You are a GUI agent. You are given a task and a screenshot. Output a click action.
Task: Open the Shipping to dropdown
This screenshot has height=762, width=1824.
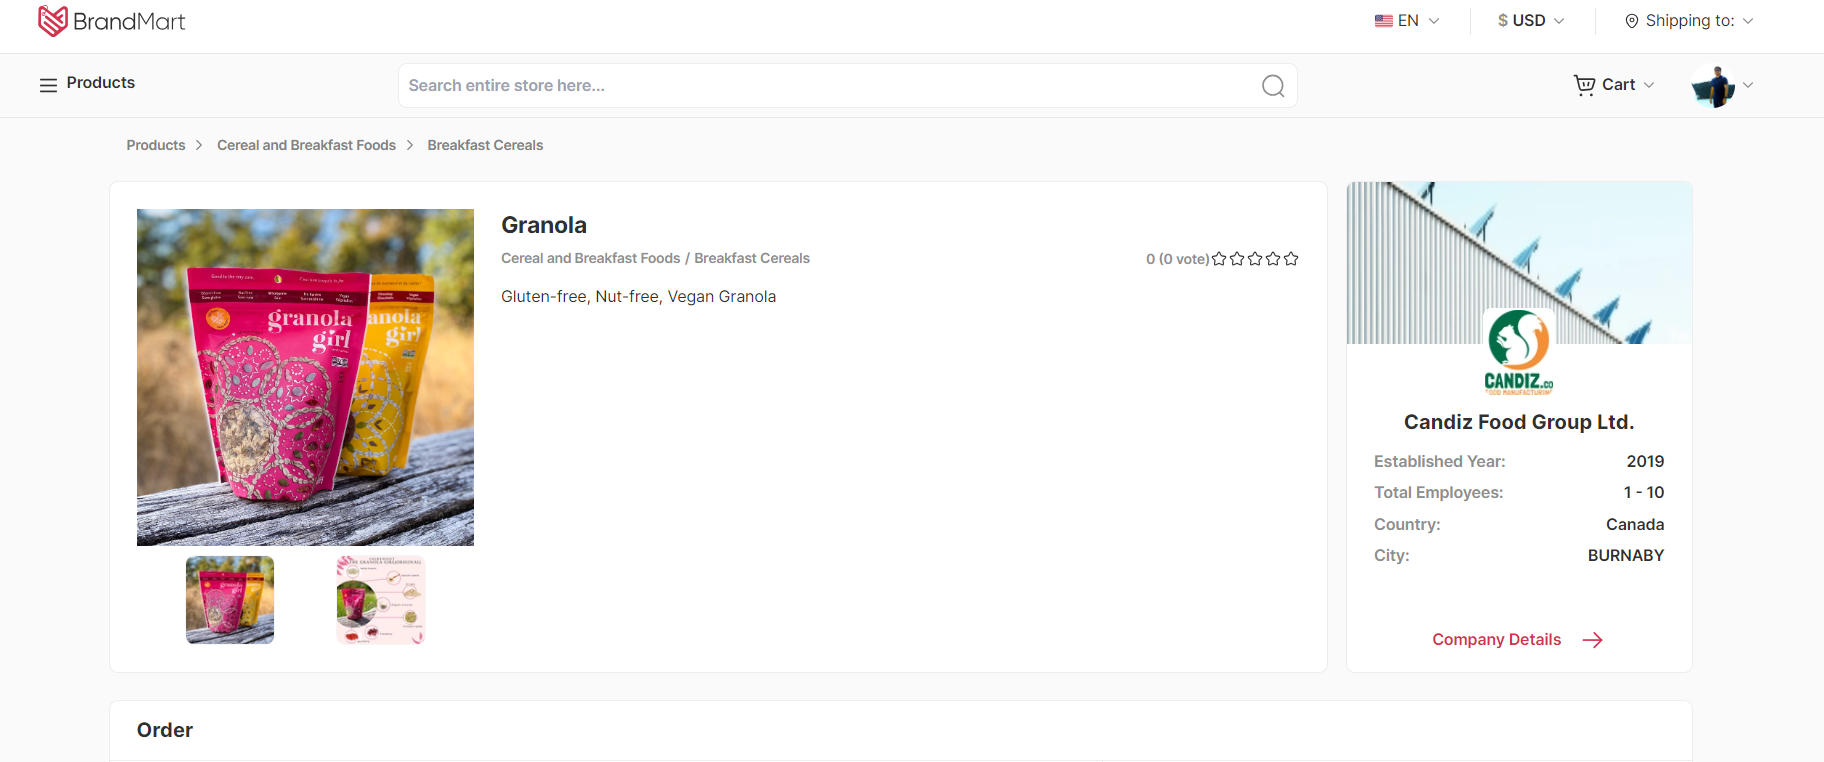(1689, 21)
